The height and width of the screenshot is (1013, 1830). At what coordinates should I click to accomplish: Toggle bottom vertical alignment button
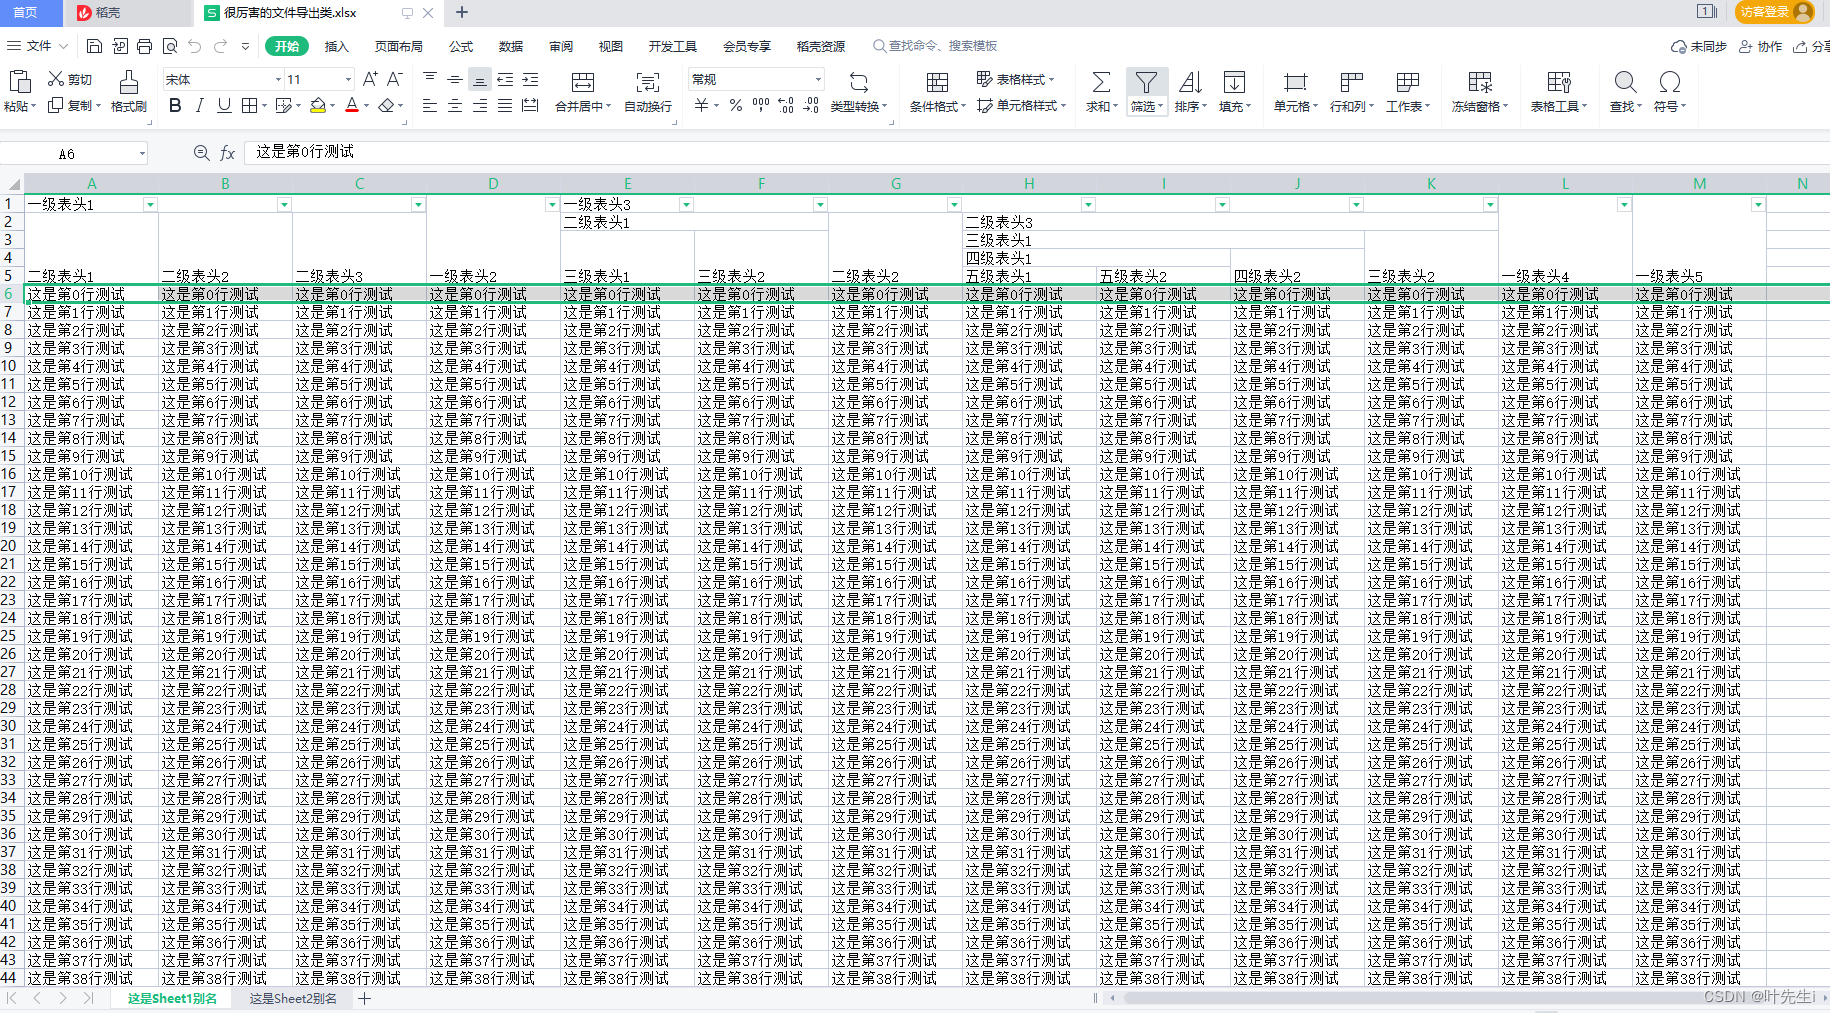pos(480,79)
